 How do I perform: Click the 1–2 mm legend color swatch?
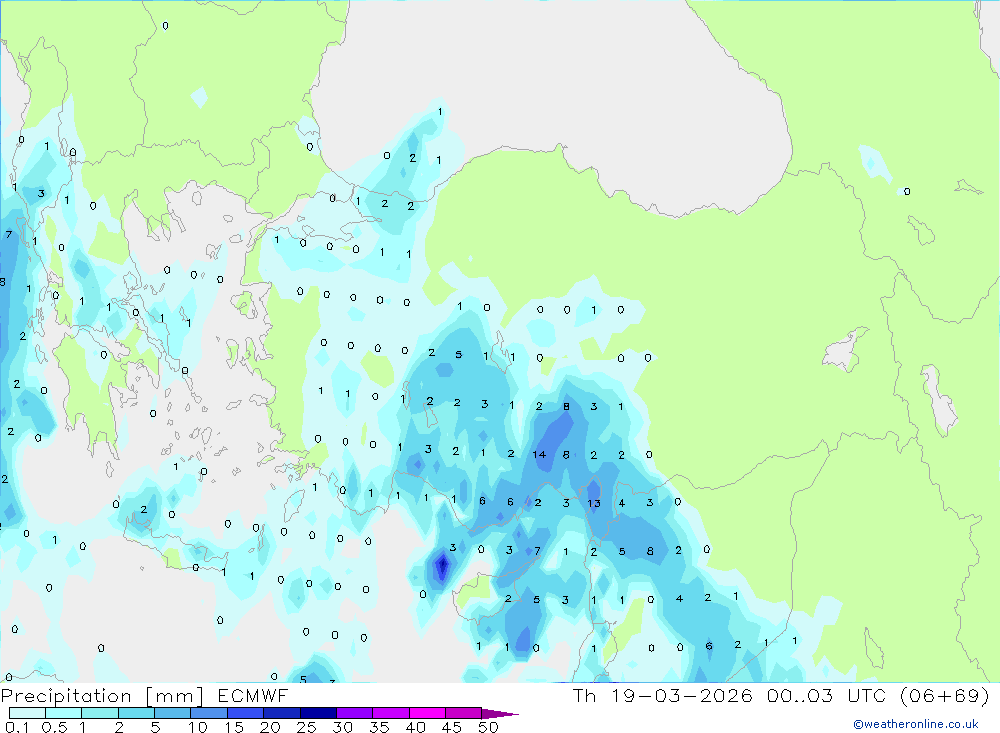[x=100, y=713]
